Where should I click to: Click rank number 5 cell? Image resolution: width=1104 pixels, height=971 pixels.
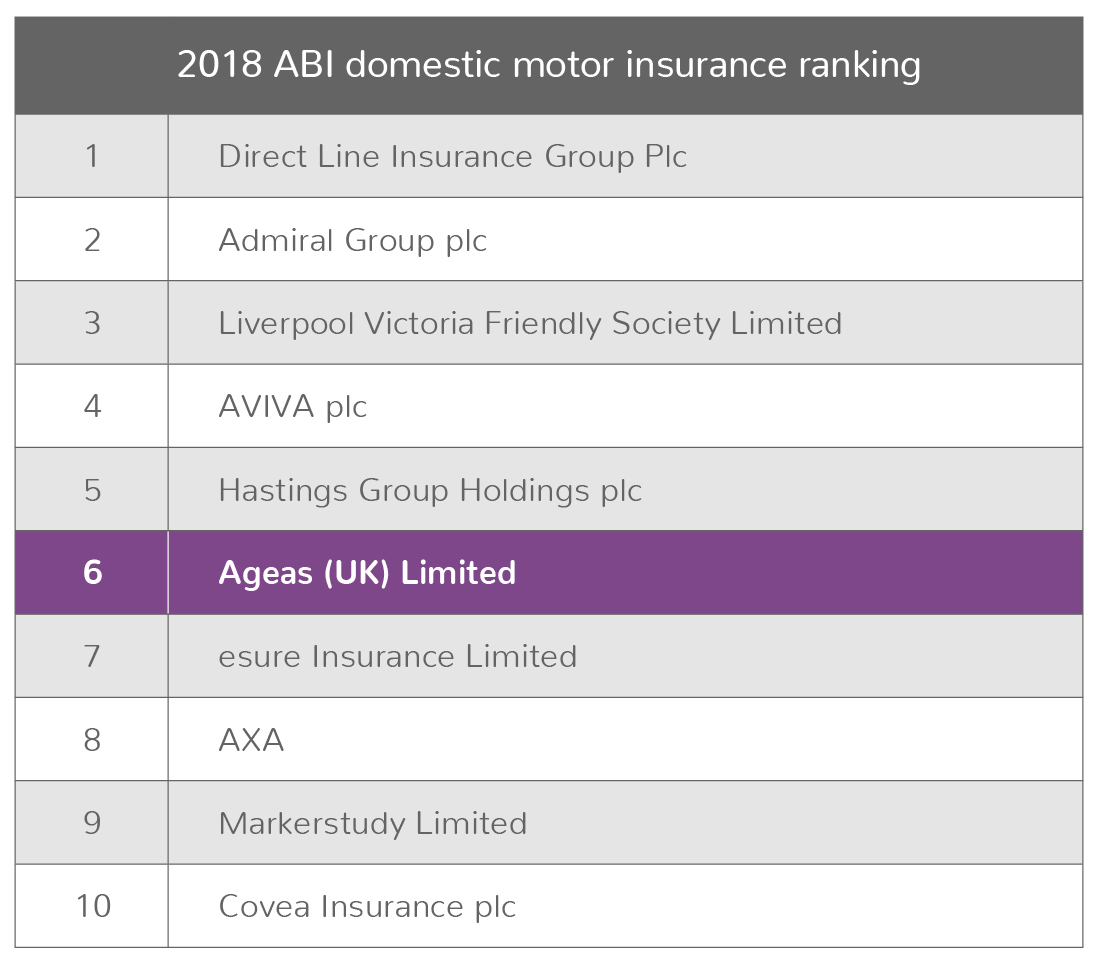92,489
